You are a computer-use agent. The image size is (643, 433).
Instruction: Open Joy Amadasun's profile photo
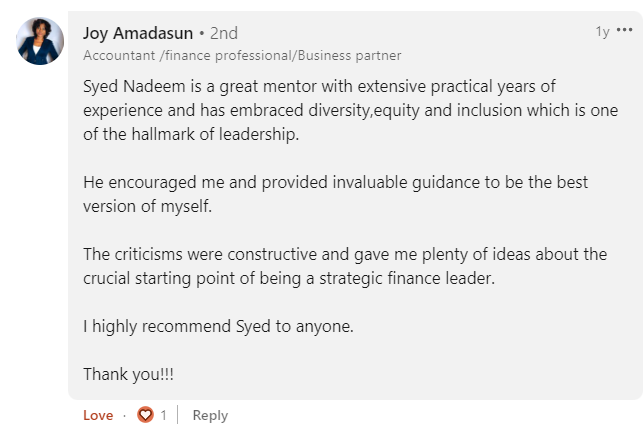(41, 42)
